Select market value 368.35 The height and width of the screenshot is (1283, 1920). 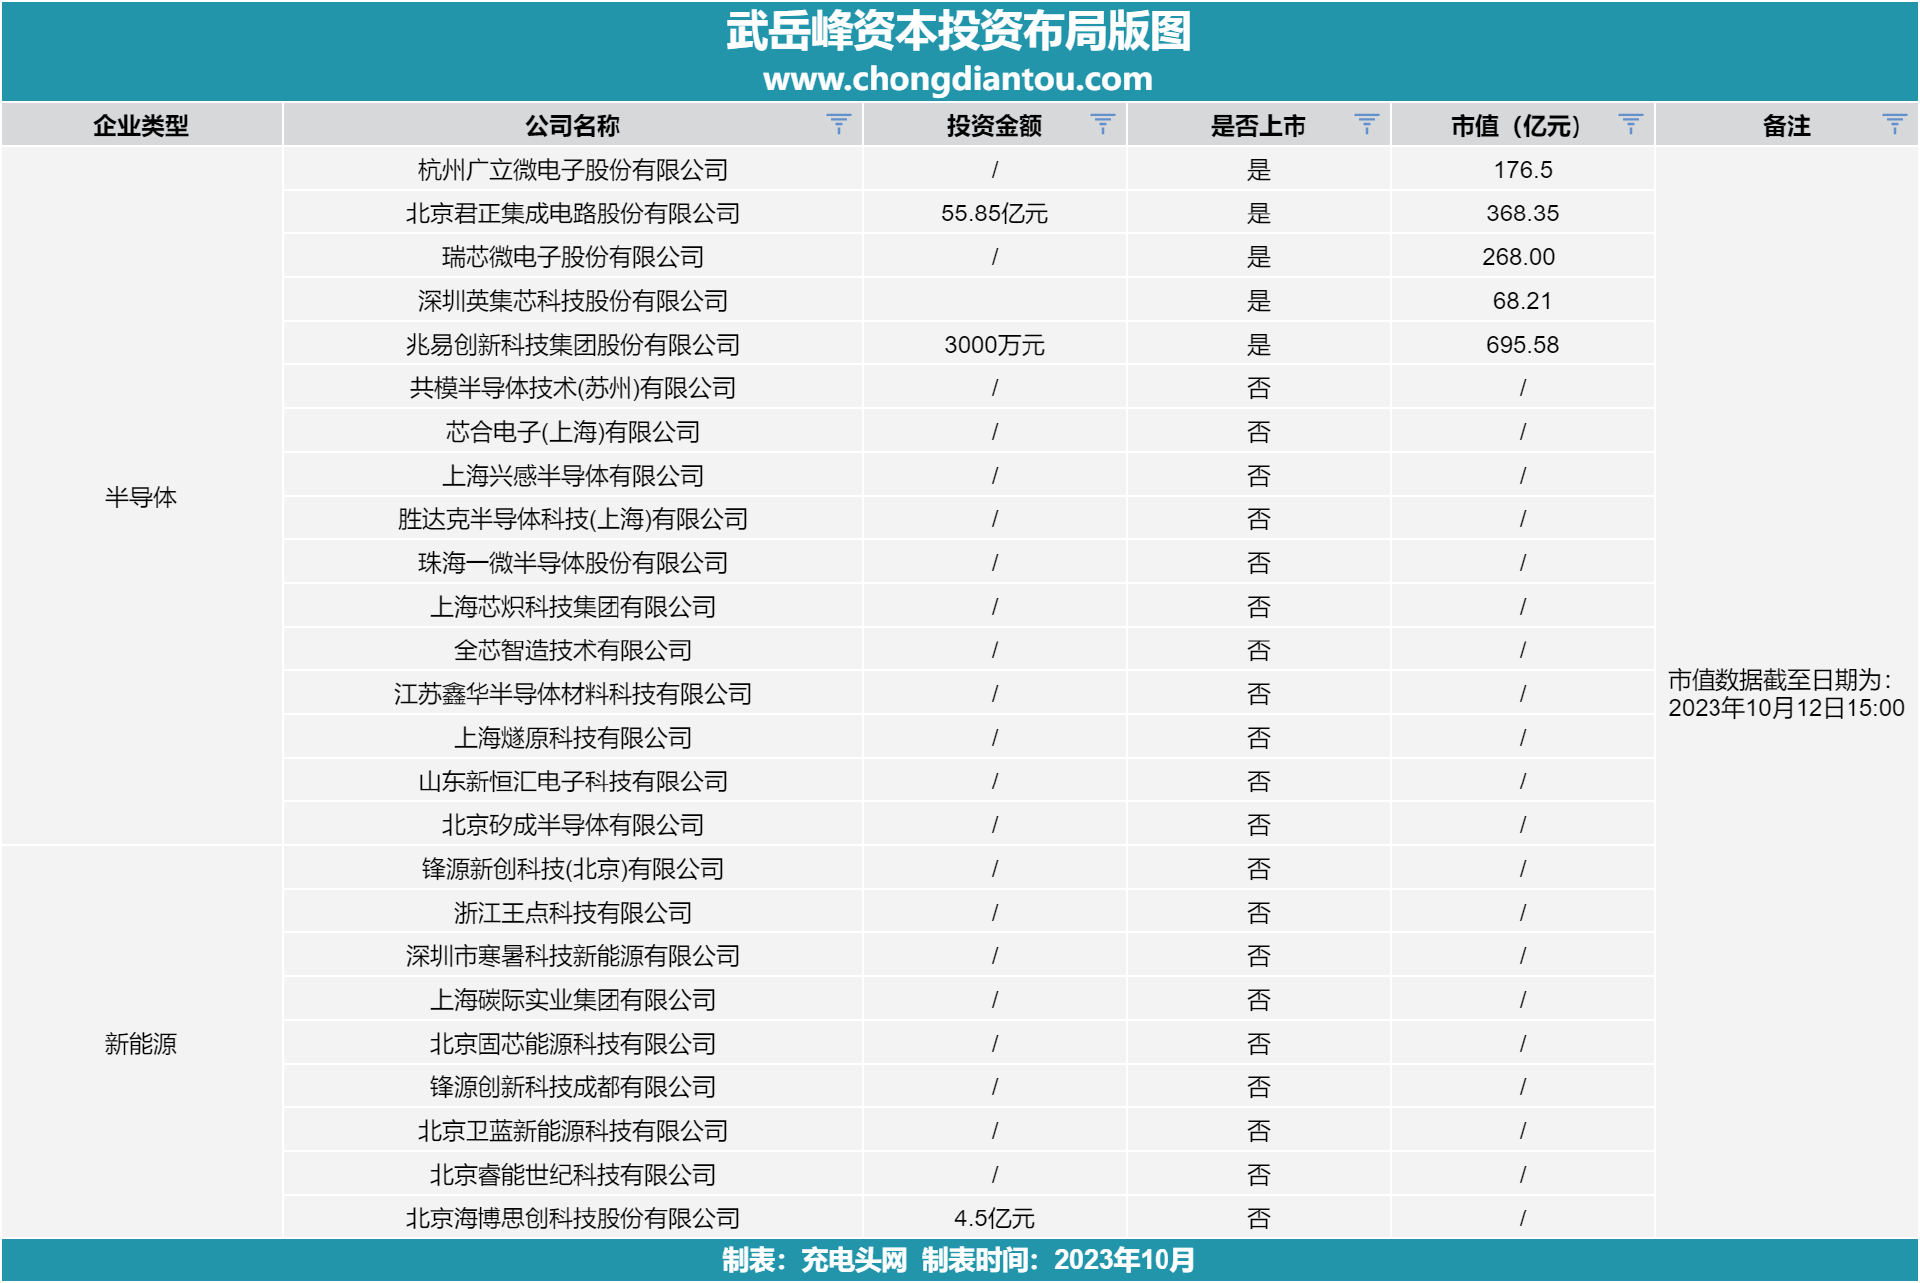click(1522, 213)
